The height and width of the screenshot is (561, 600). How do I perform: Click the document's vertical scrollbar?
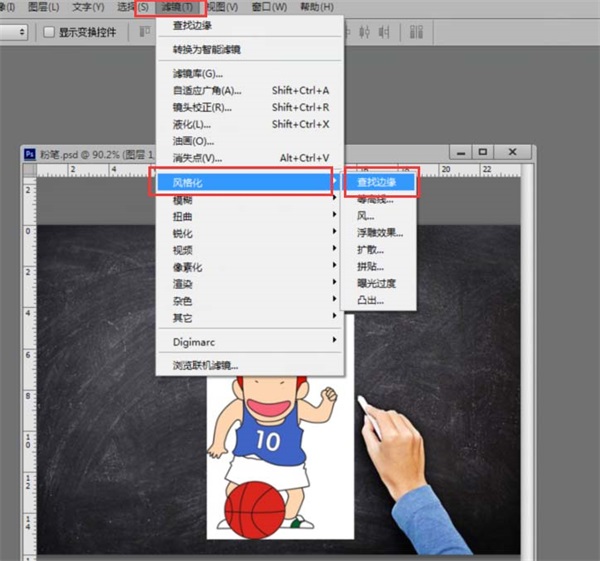coord(528,360)
